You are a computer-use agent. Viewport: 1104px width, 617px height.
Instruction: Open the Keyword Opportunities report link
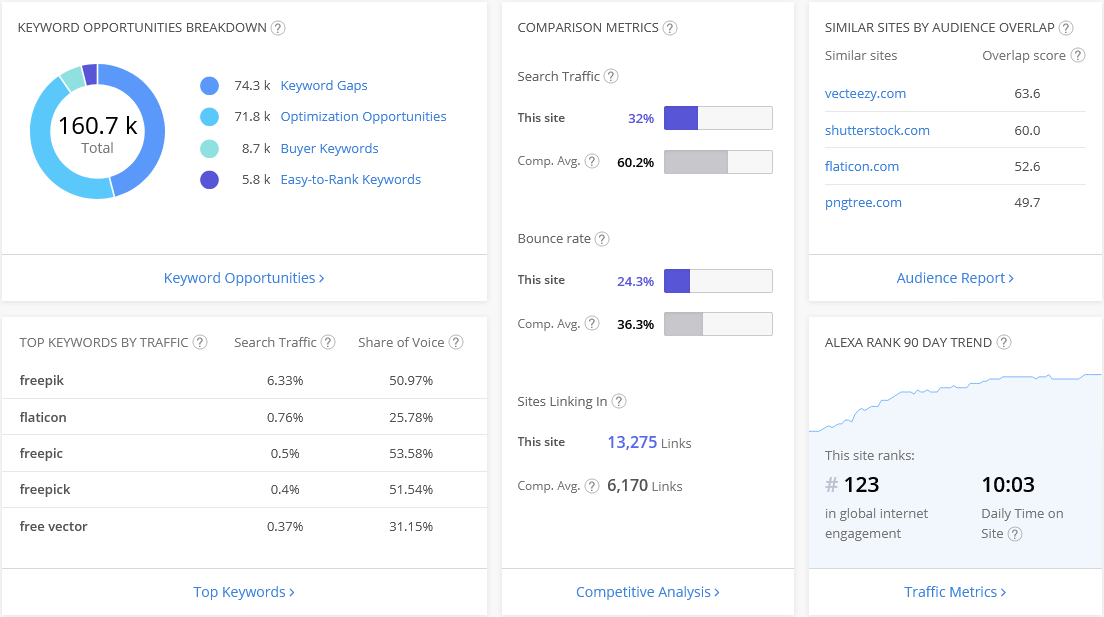[x=244, y=278]
